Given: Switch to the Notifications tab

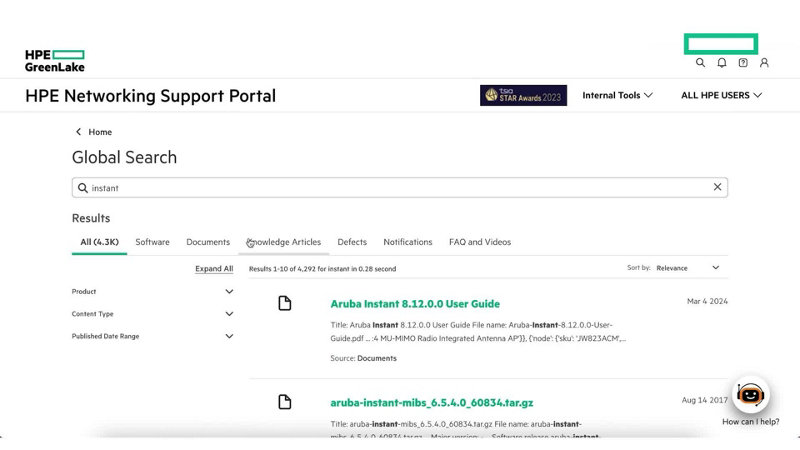Looking at the screenshot, I should click(x=408, y=242).
